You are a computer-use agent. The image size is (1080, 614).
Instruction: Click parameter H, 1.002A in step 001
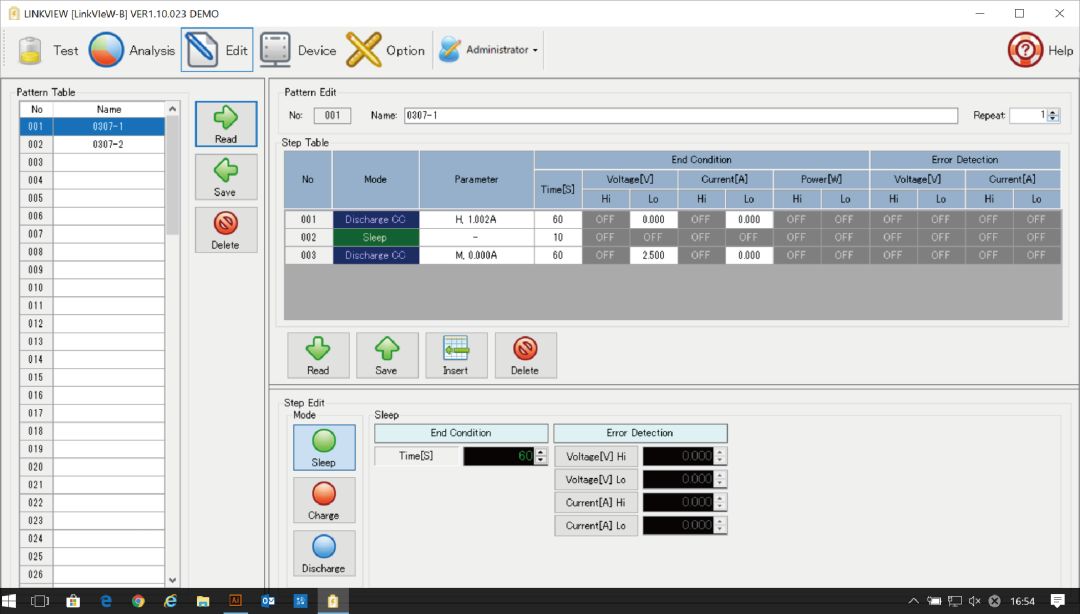(x=476, y=220)
